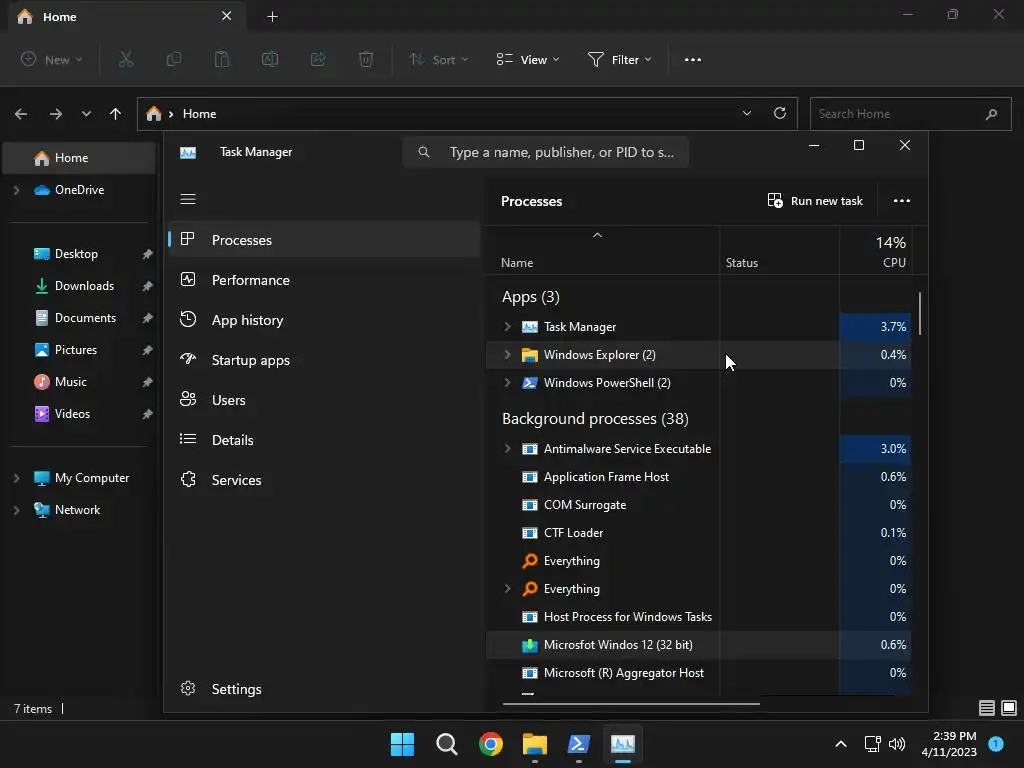Select Host Process for Windows Tasks
This screenshot has width=1024, height=768.
click(698, 616)
